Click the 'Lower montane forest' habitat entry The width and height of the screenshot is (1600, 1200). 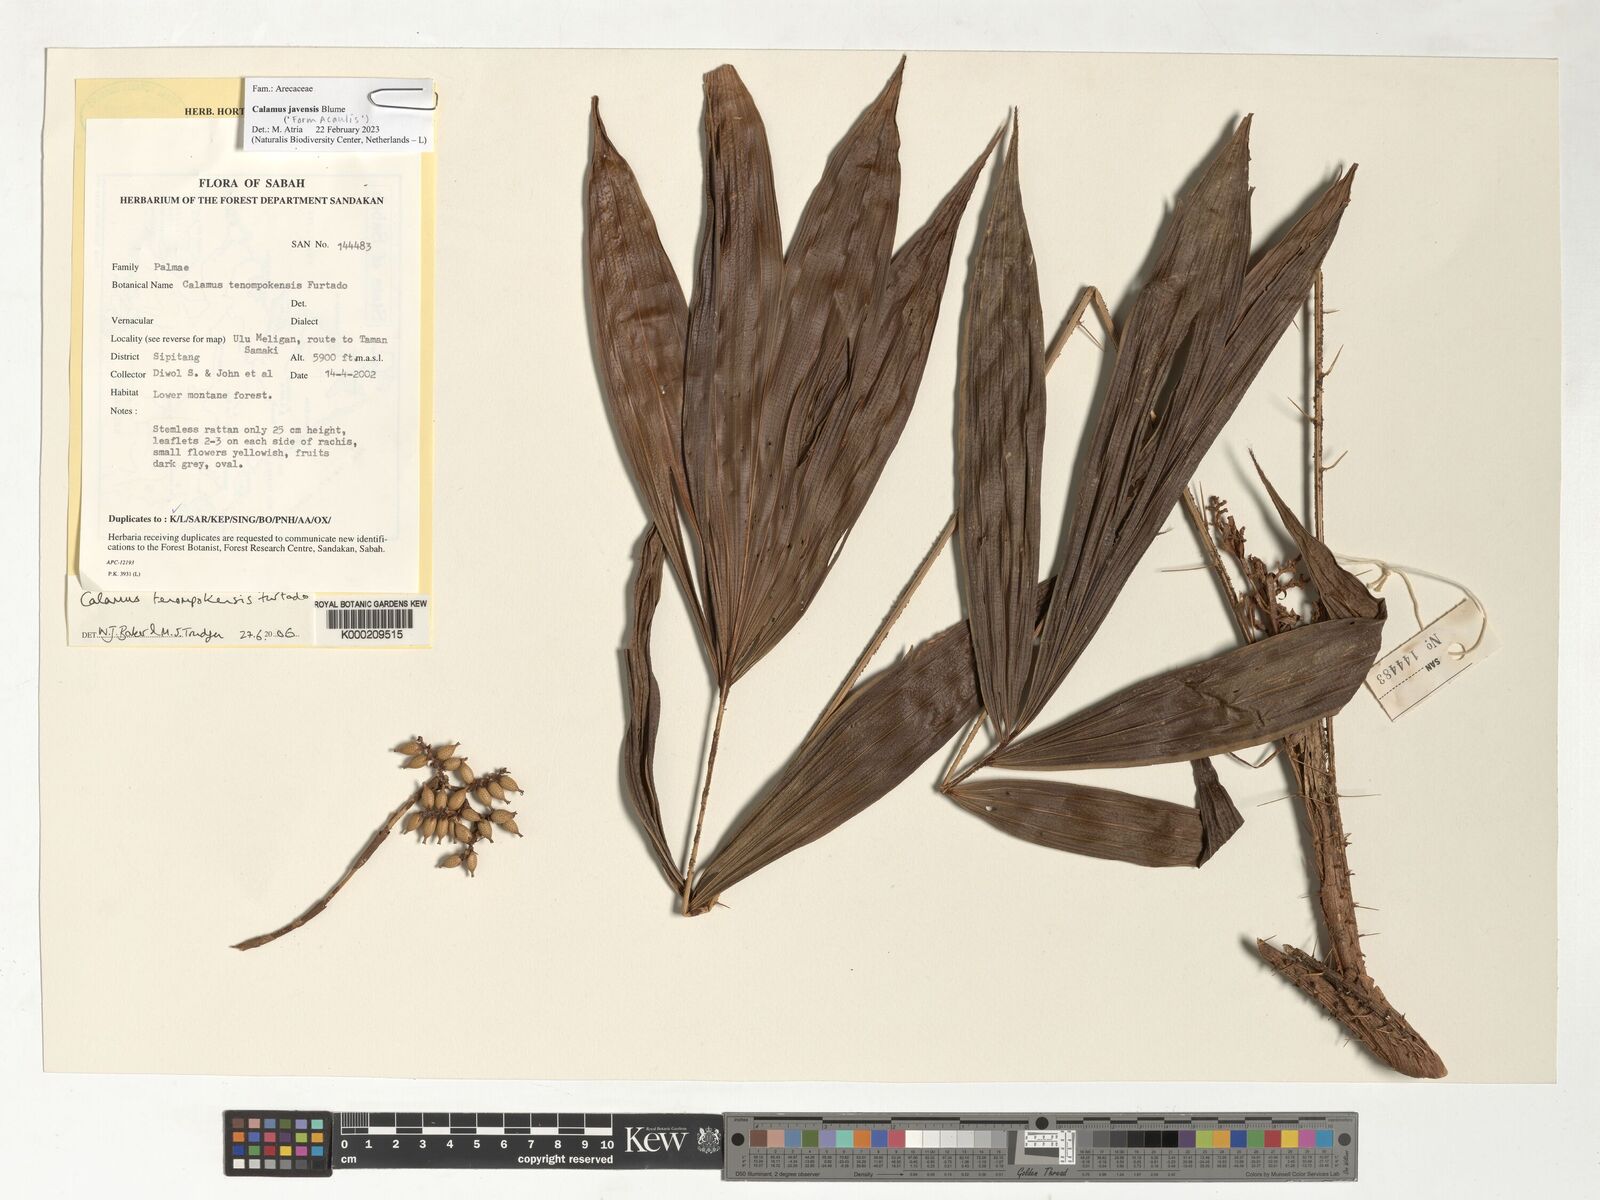pyautogui.click(x=211, y=394)
